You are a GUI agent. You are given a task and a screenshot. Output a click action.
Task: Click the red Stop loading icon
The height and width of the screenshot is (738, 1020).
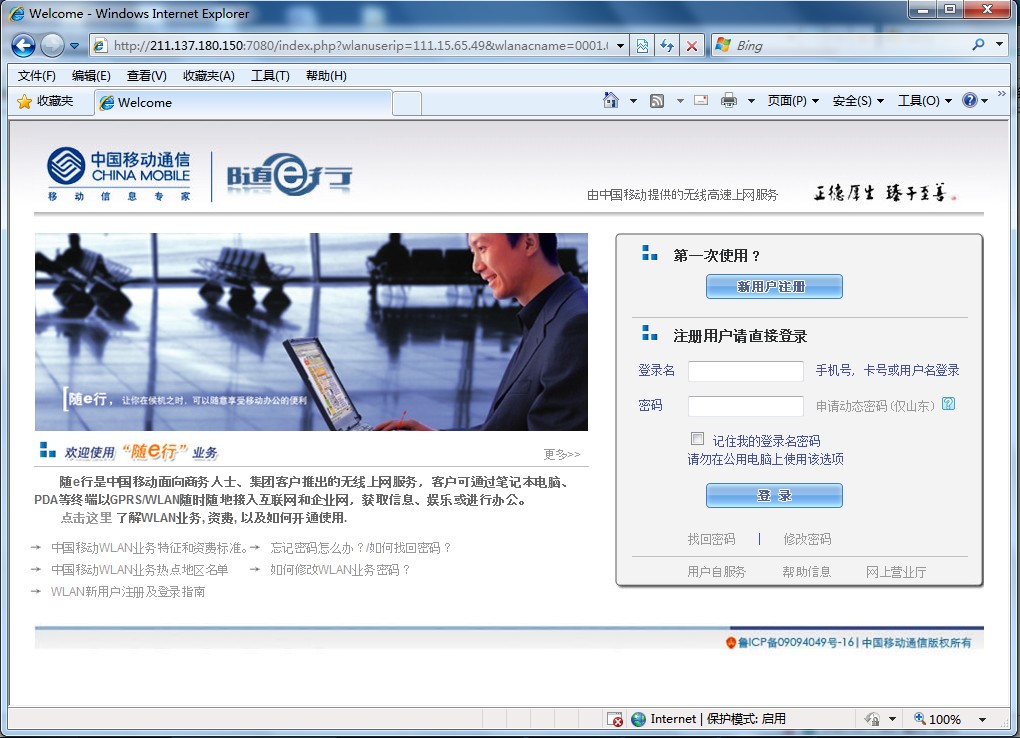point(691,45)
